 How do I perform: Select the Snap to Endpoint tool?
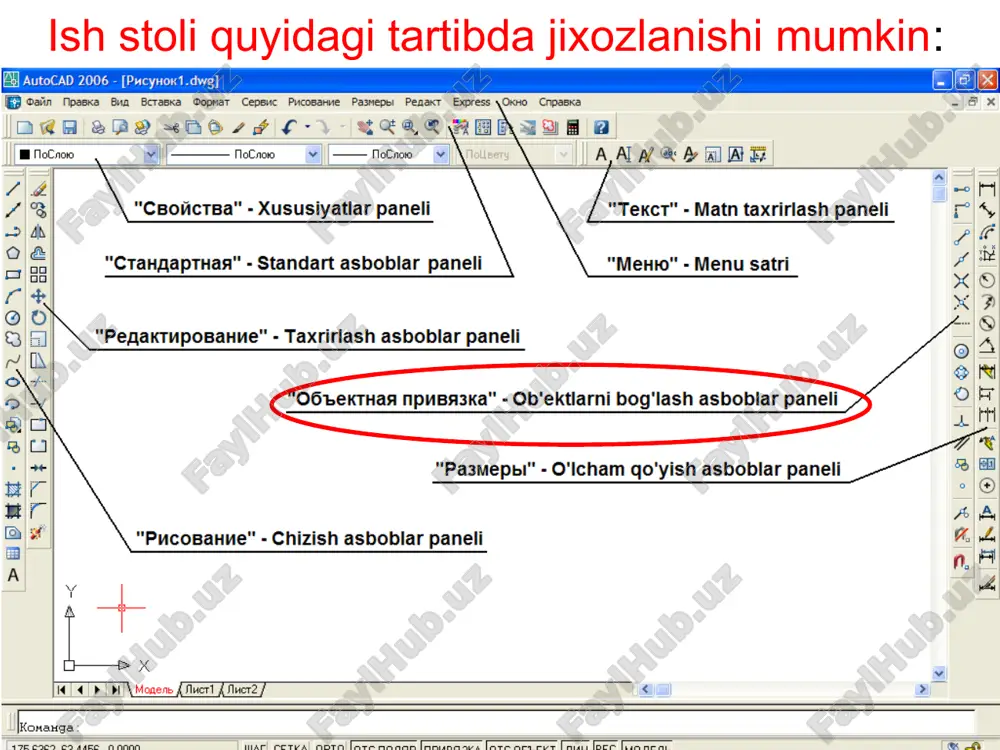click(962, 238)
